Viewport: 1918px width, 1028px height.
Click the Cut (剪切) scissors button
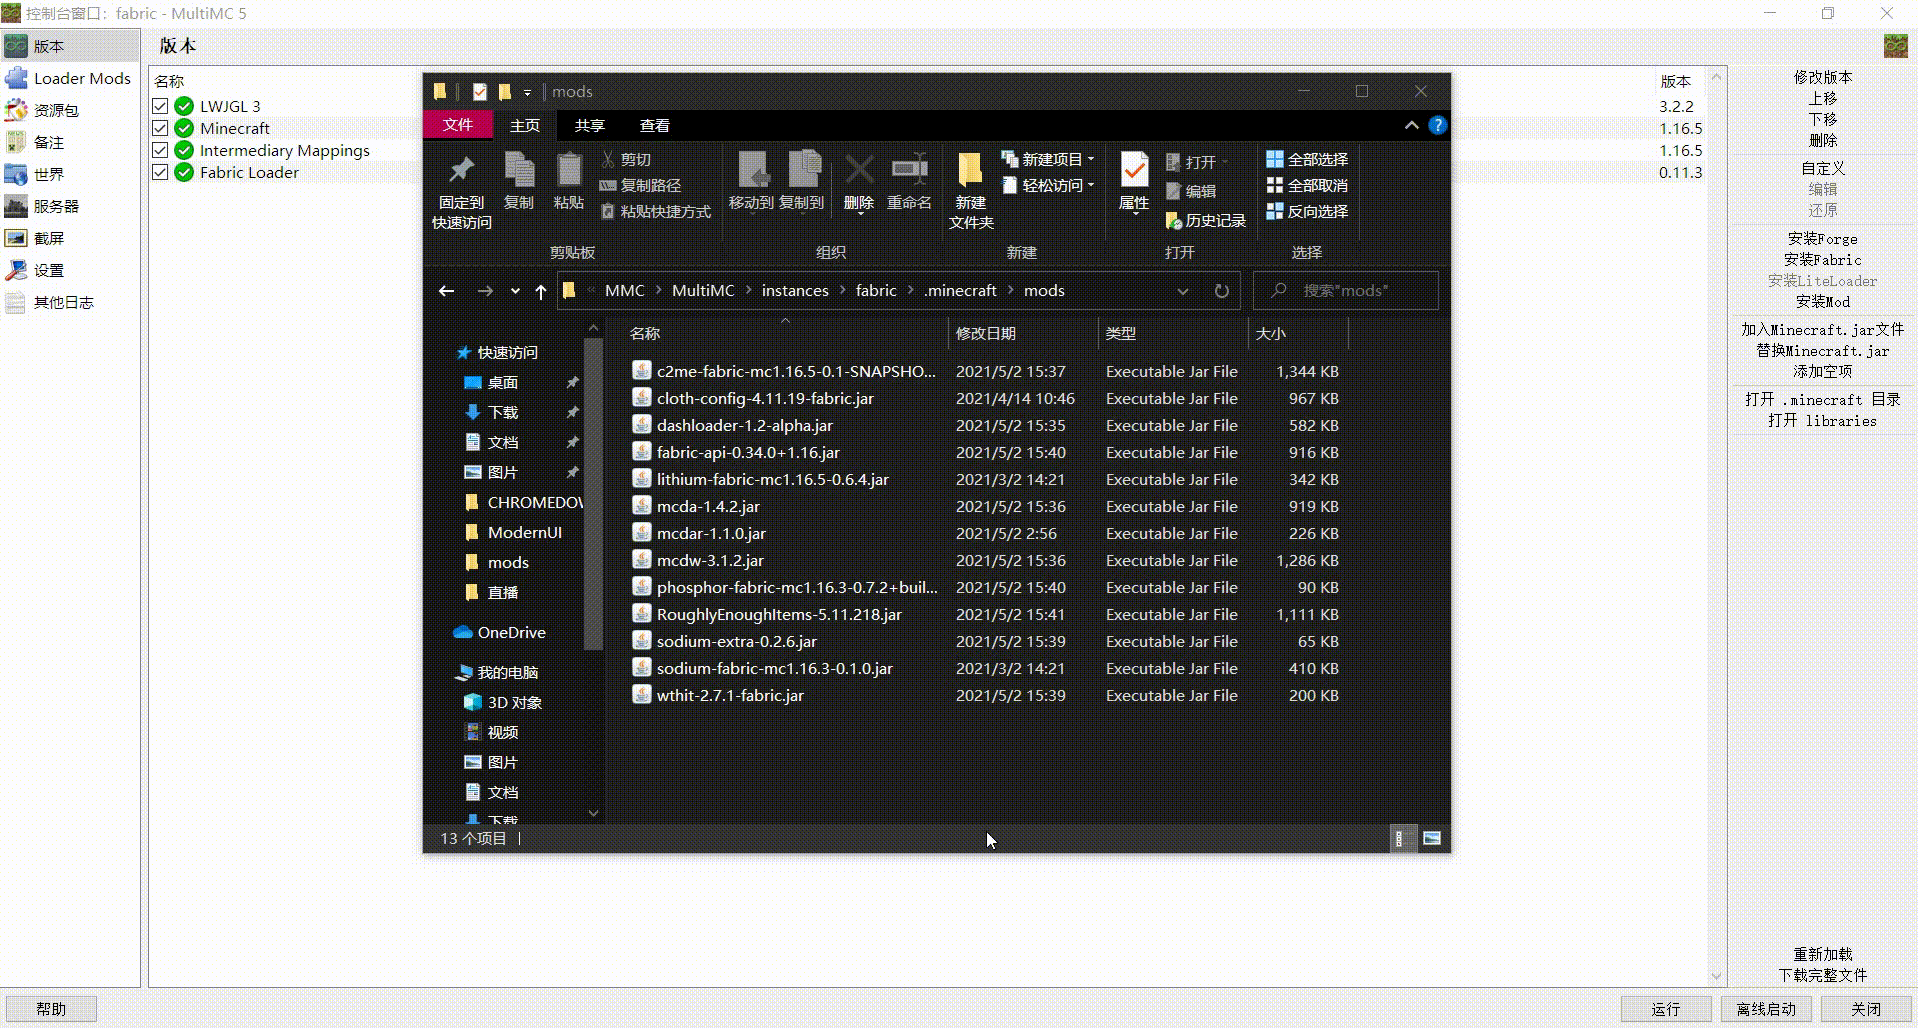coord(626,159)
